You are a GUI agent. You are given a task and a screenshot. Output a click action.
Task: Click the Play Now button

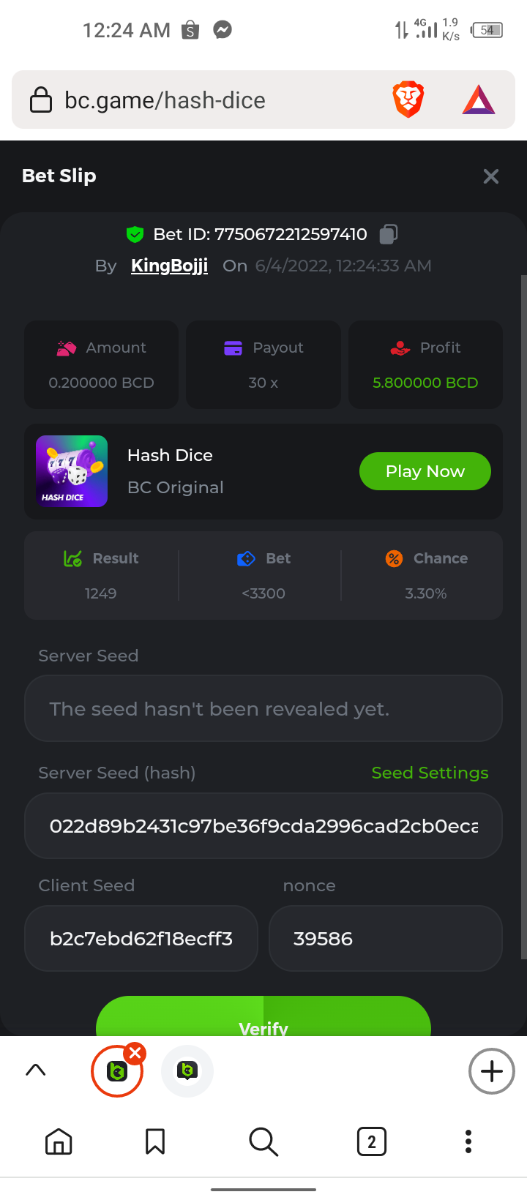click(425, 471)
